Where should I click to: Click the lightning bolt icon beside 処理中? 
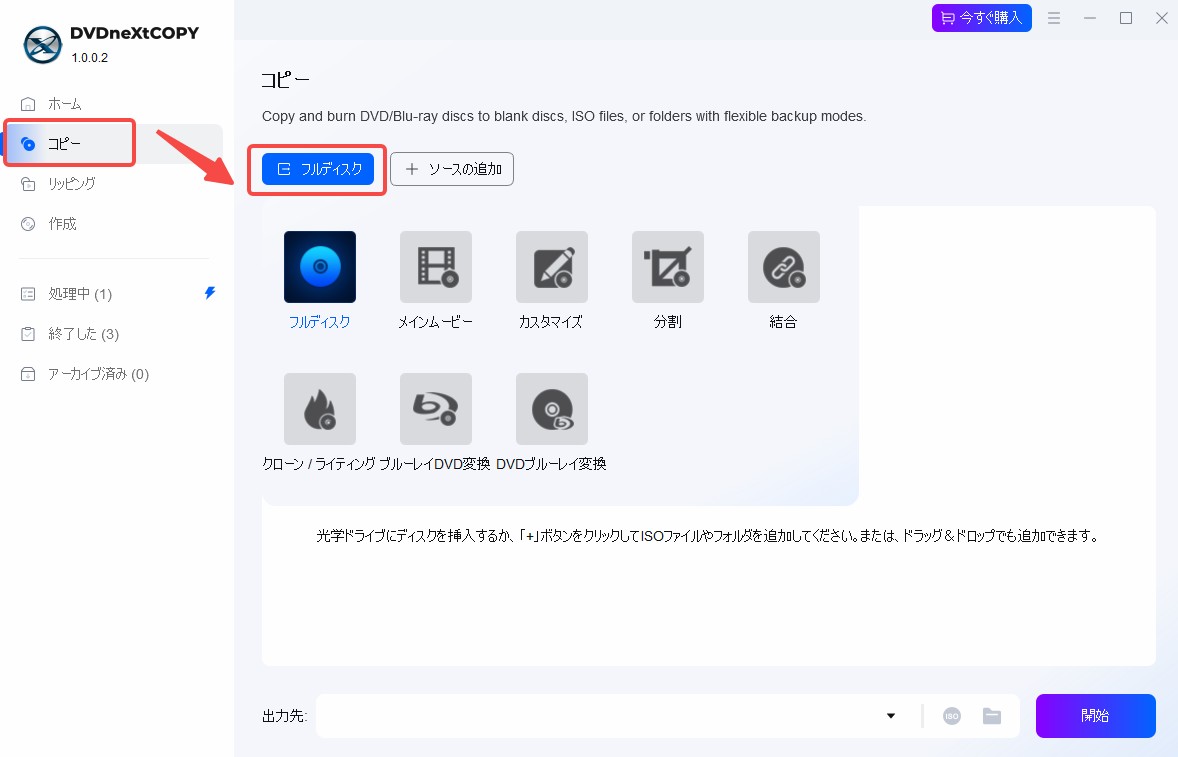(x=210, y=293)
